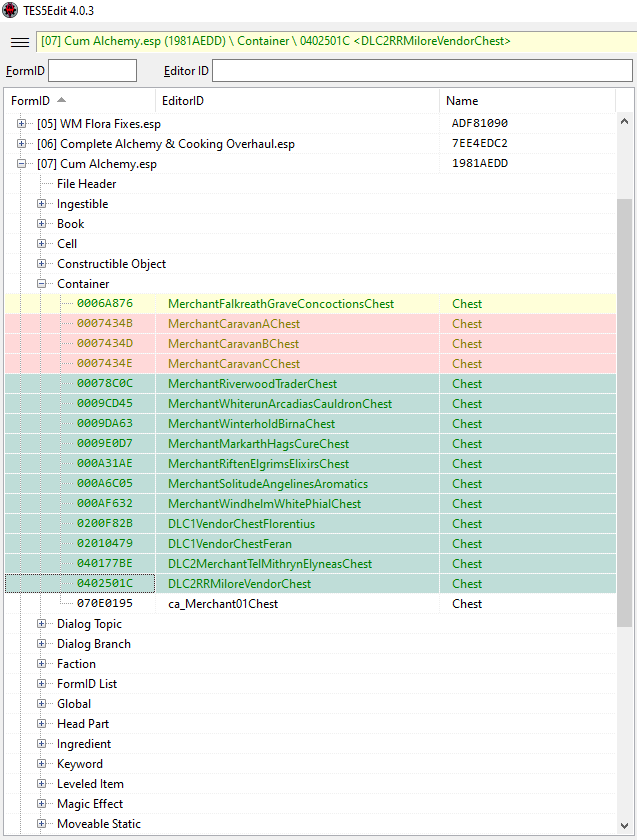The width and height of the screenshot is (637, 840).
Task: Expand the FormID List group
Action: [41, 684]
